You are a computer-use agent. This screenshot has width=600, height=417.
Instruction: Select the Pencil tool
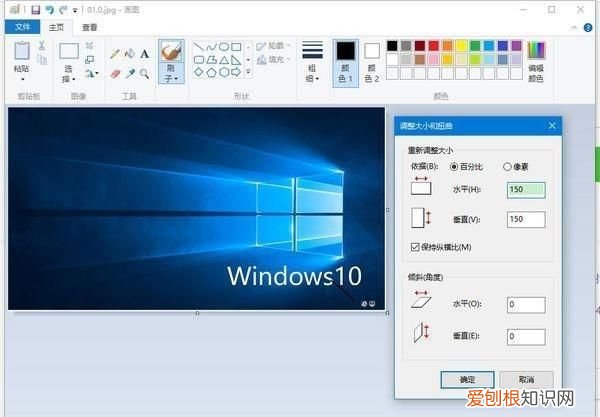click(115, 54)
